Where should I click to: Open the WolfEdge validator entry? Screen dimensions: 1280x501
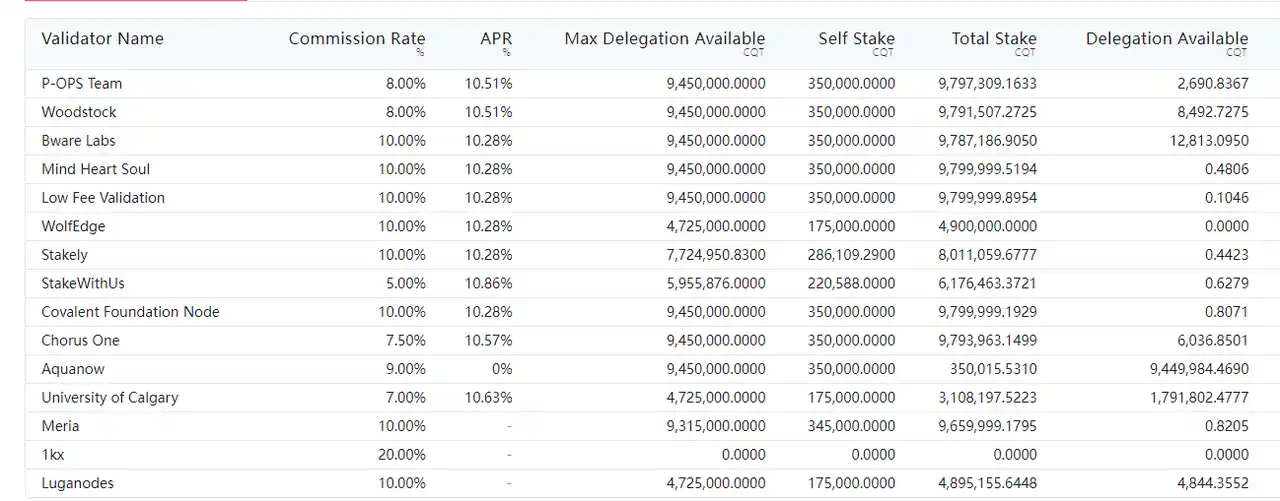coord(73,226)
